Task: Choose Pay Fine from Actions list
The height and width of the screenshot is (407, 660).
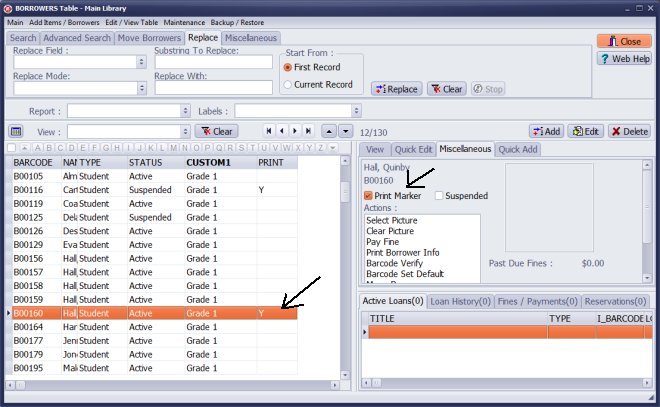Action: (384, 241)
